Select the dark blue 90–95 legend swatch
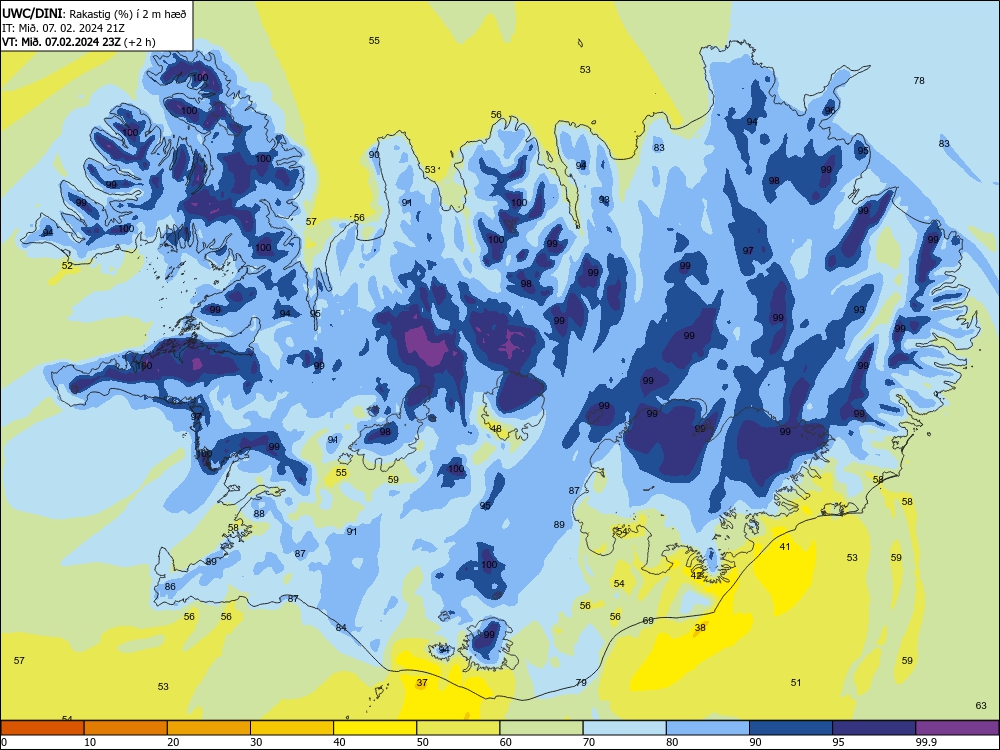 791,728
